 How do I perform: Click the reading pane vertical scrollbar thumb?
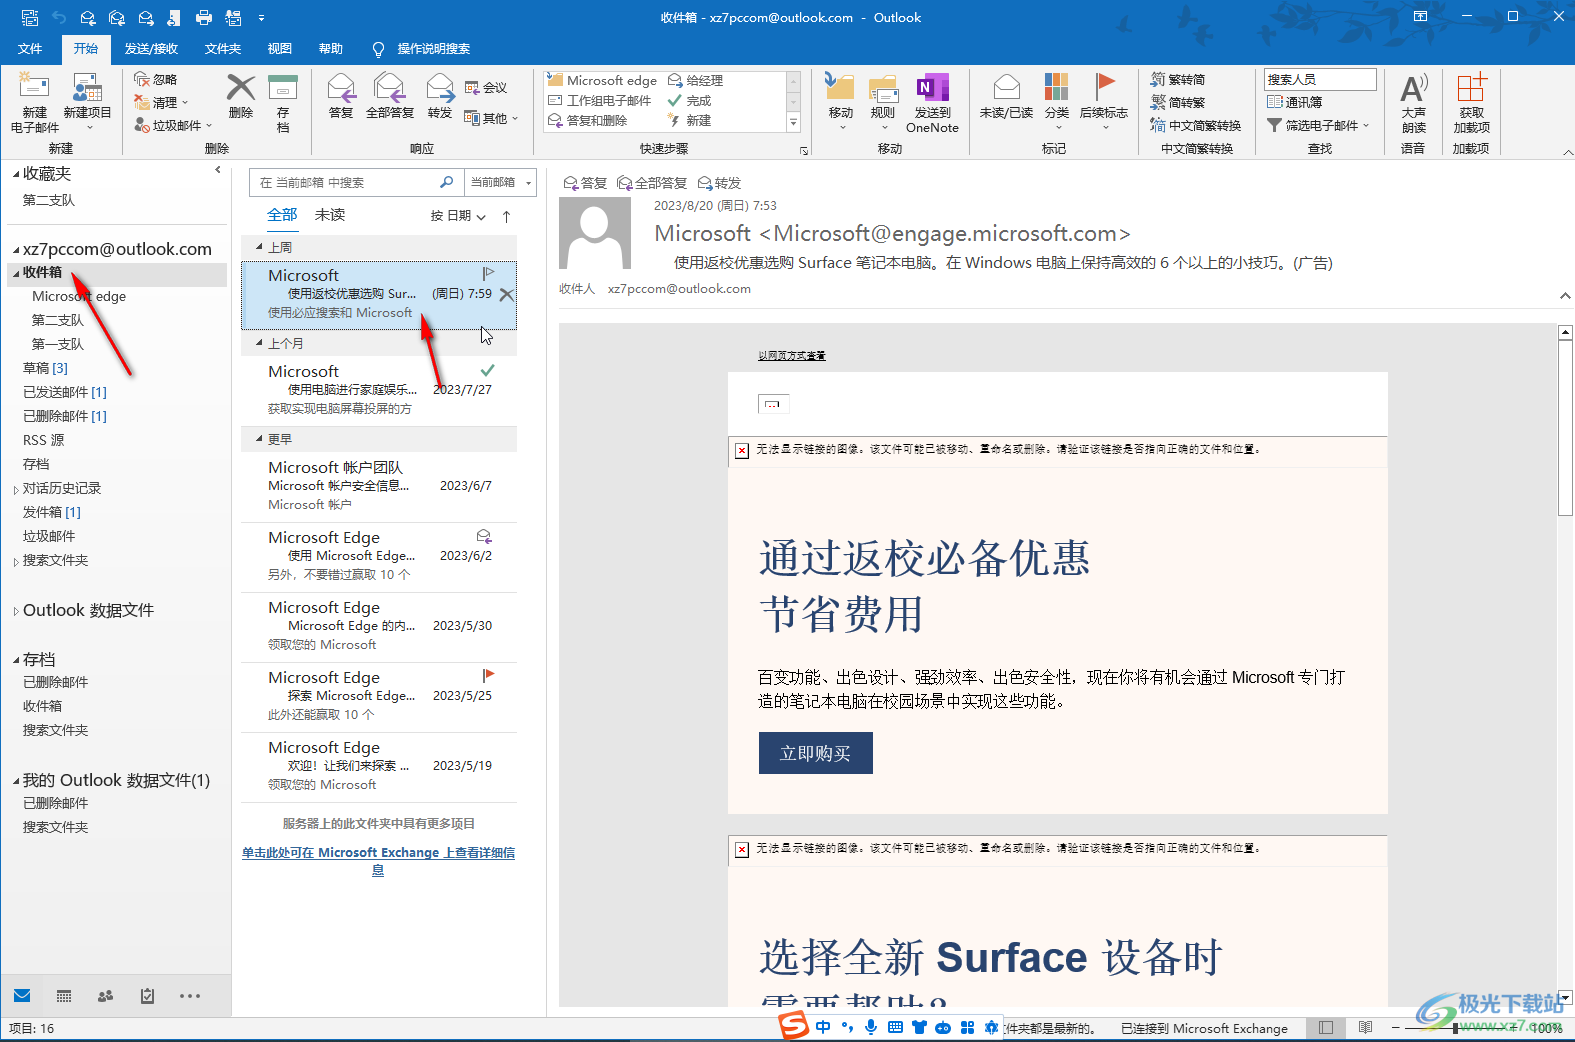(x=1566, y=428)
